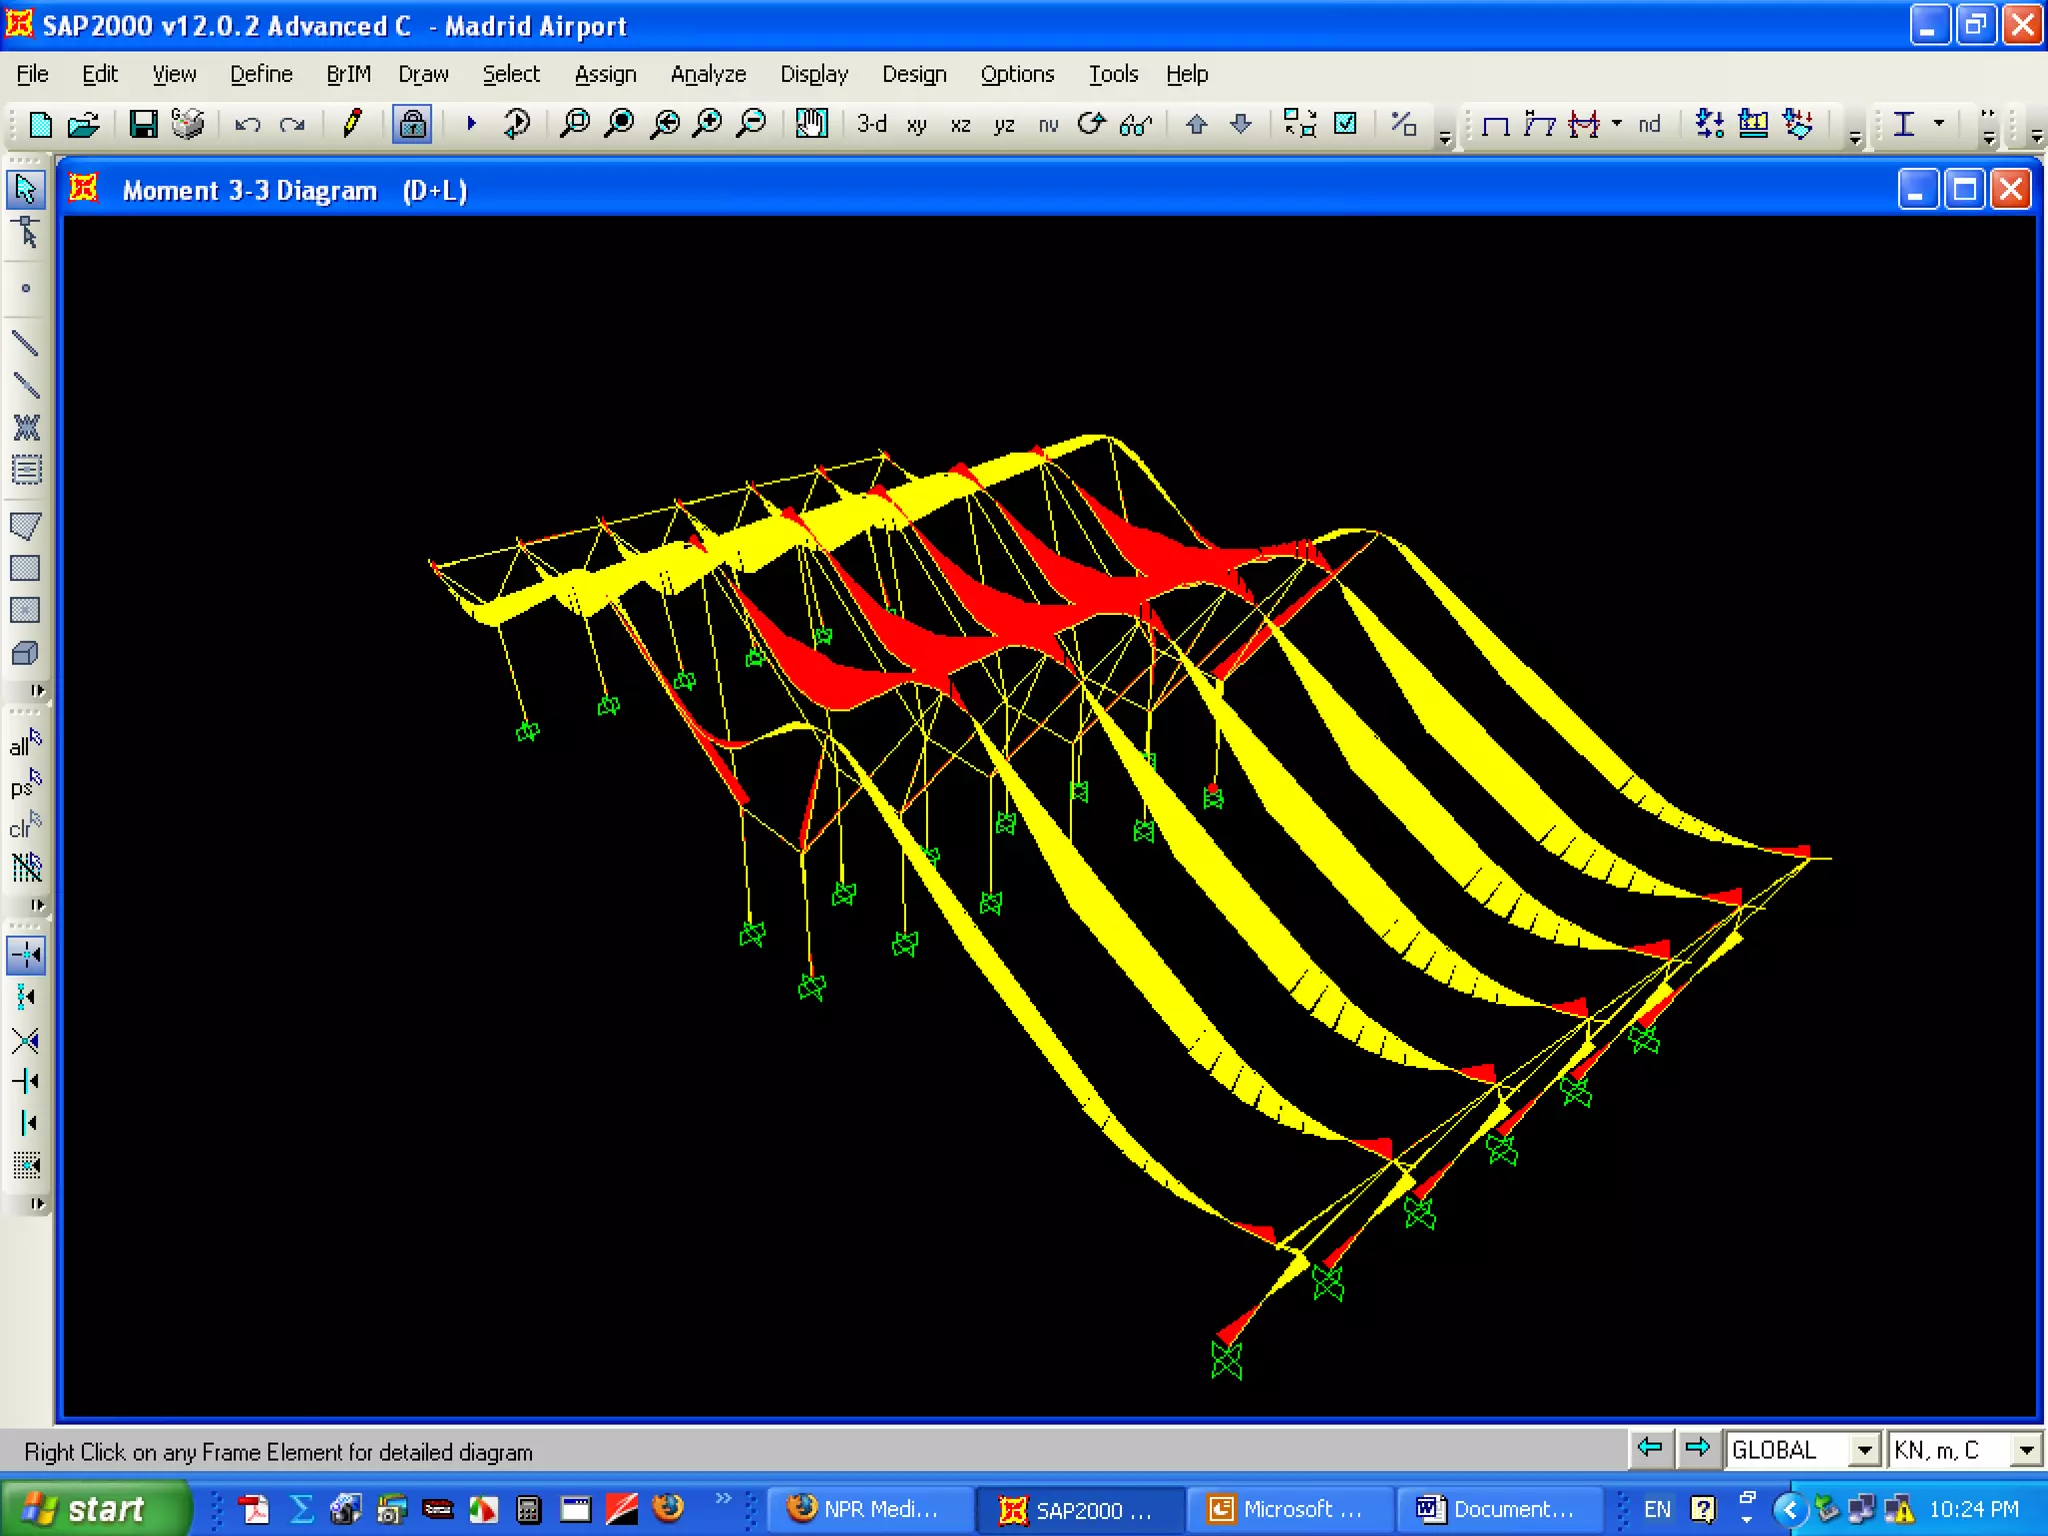Click the Select All 'all' icon
The image size is (2048, 1536).
pos(25,744)
